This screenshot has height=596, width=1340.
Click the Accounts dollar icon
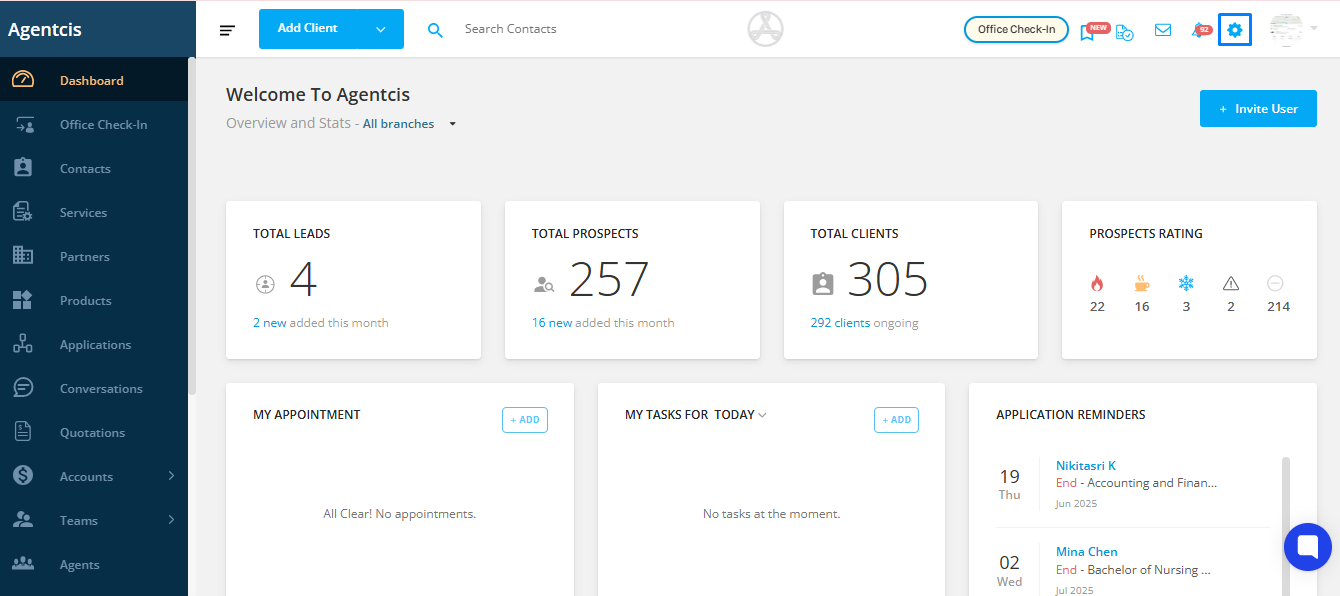[x=23, y=476]
